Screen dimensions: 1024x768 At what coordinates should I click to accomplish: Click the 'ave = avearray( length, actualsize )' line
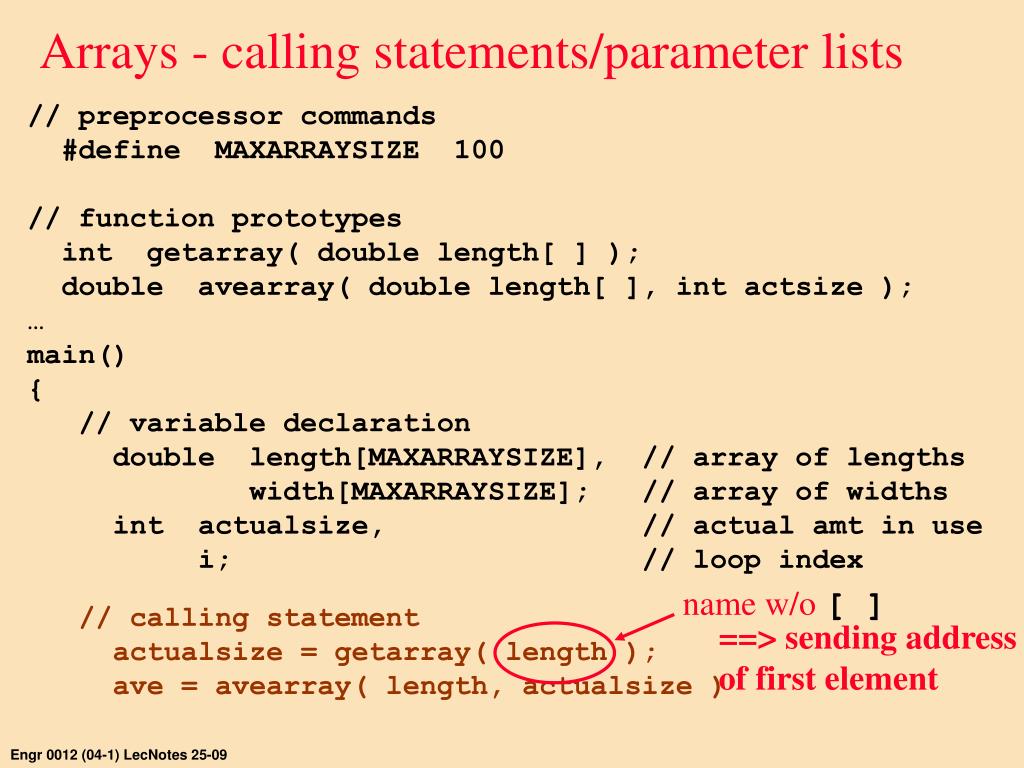point(417,686)
